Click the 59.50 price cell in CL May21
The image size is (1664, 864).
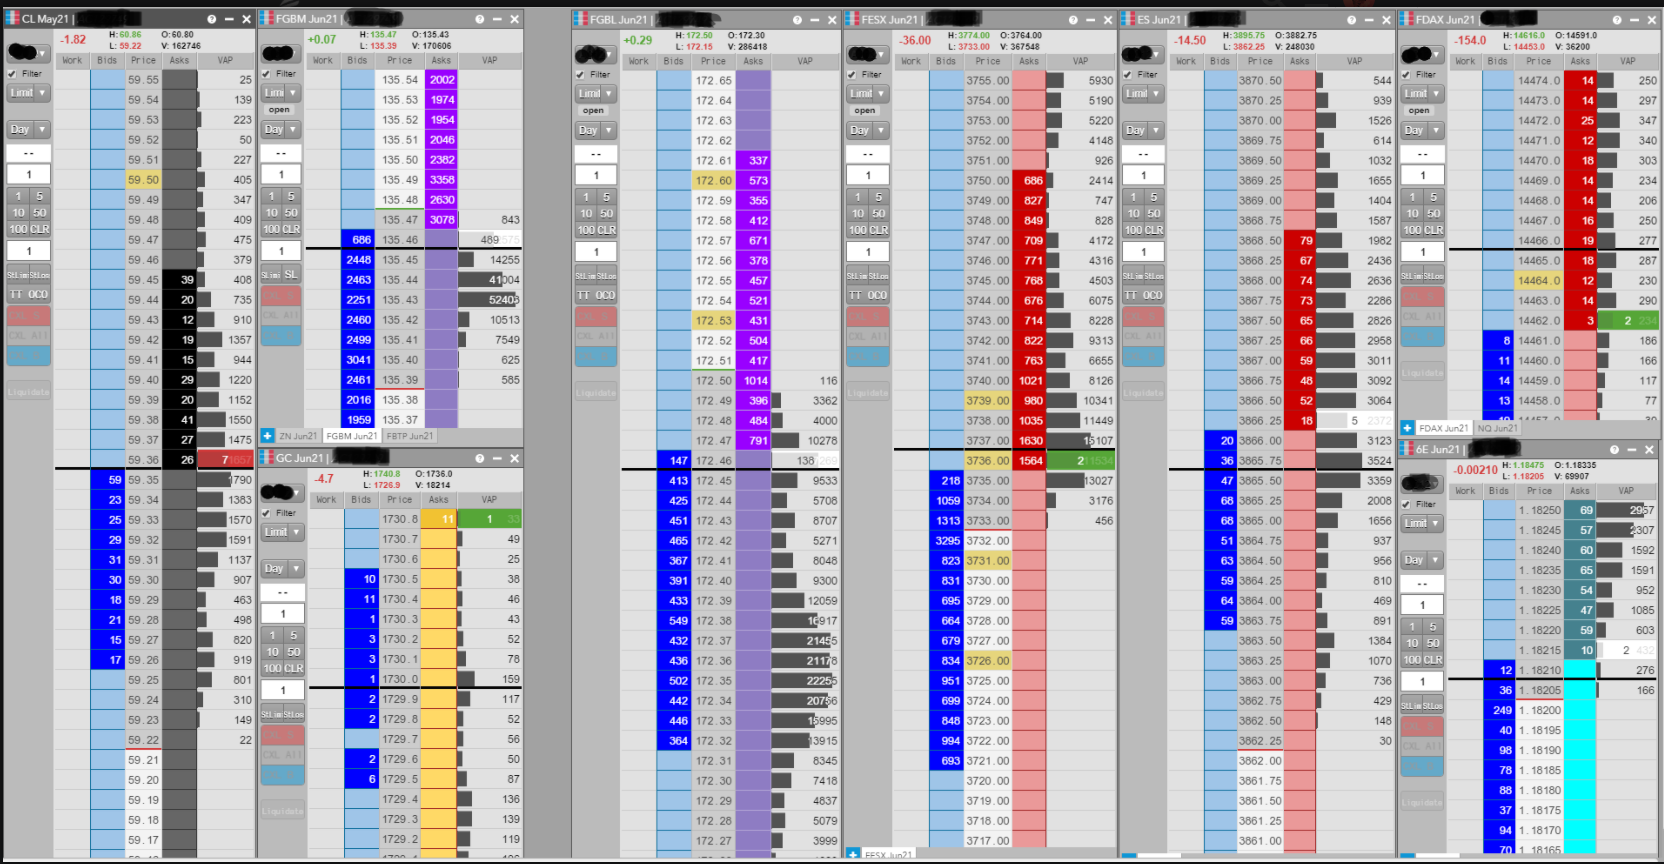143,180
